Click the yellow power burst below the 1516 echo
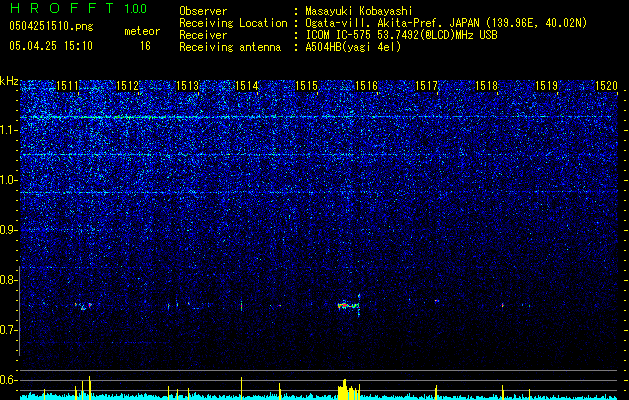Viewport: 629px width, 400px height. (348, 389)
